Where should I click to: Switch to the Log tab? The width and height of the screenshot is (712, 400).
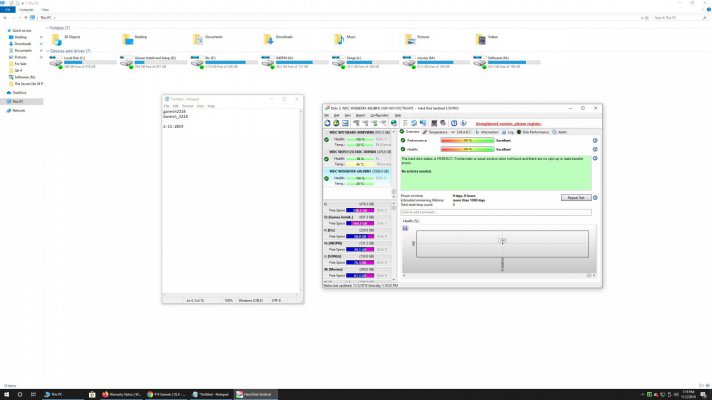coord(508,132)
